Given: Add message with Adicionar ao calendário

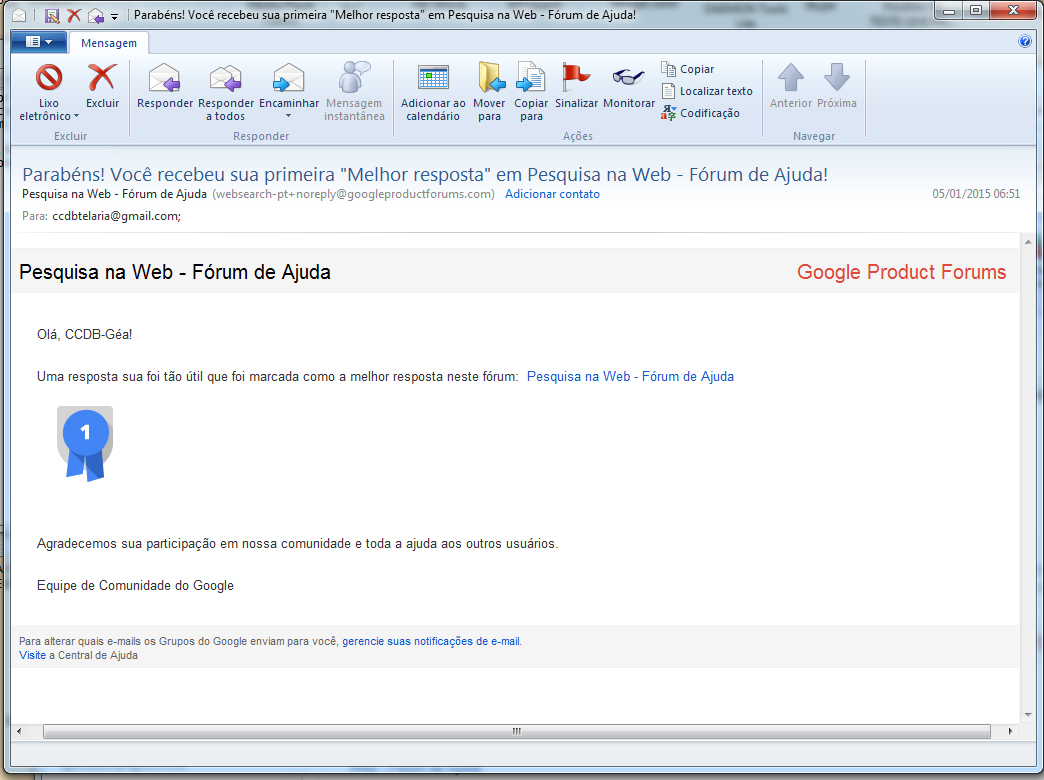Looking at the screenshot, I should (x=433, y=78).
